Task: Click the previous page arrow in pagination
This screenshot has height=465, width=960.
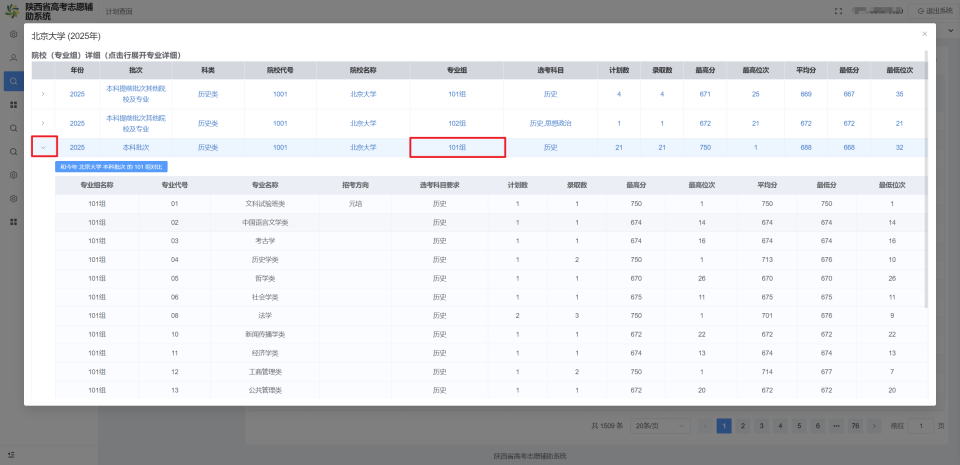Action: (705, 426)
